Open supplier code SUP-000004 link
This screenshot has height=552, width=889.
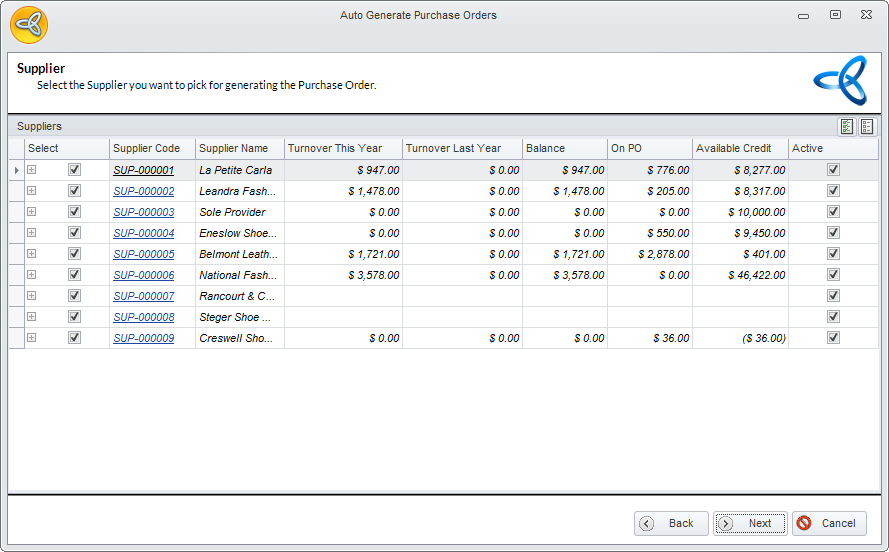tap(143, 233)
